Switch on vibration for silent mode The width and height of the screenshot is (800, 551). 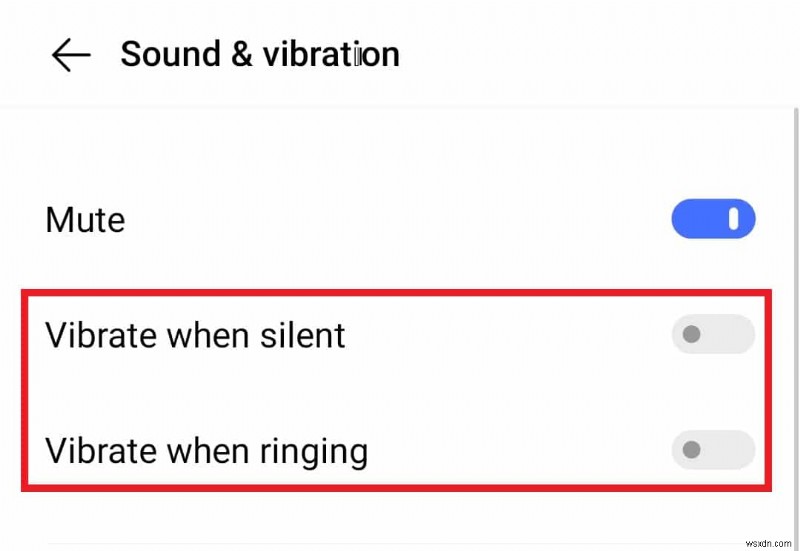tap(713, 334)
